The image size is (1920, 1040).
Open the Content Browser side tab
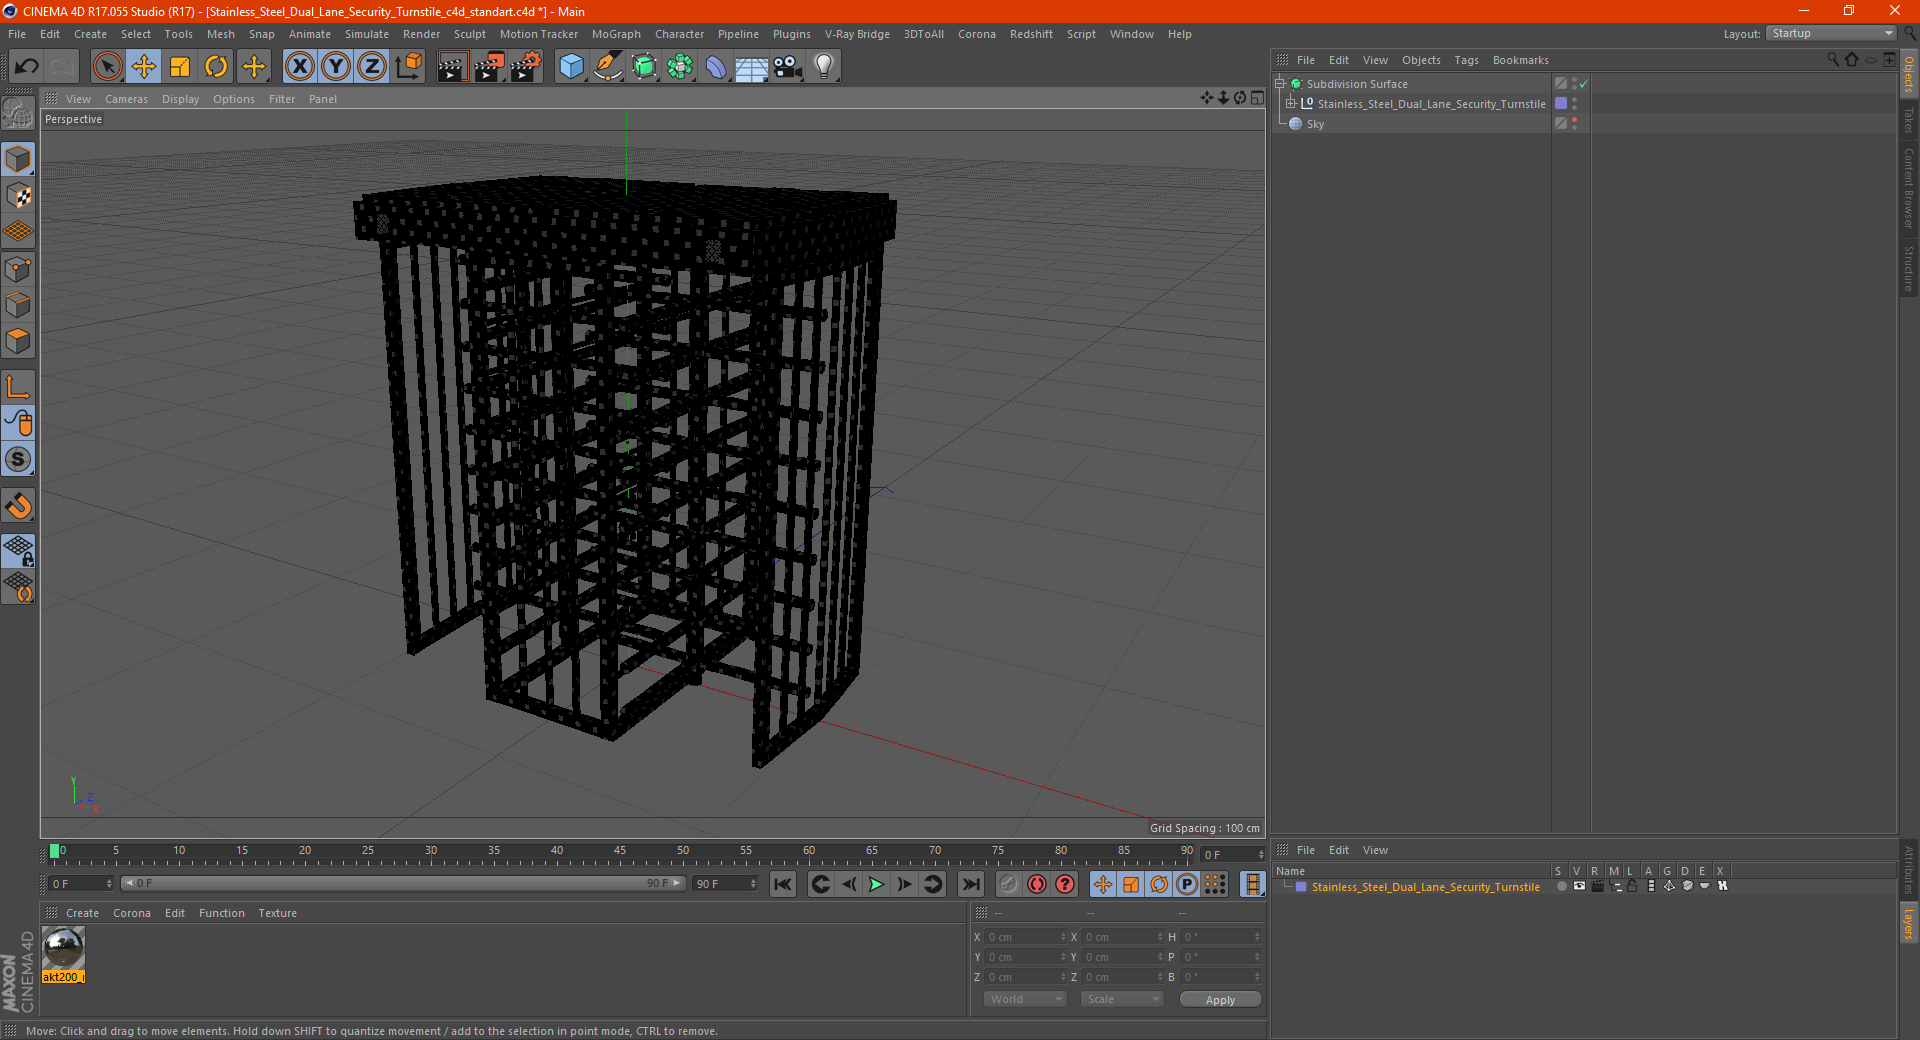click(1909, 188)
